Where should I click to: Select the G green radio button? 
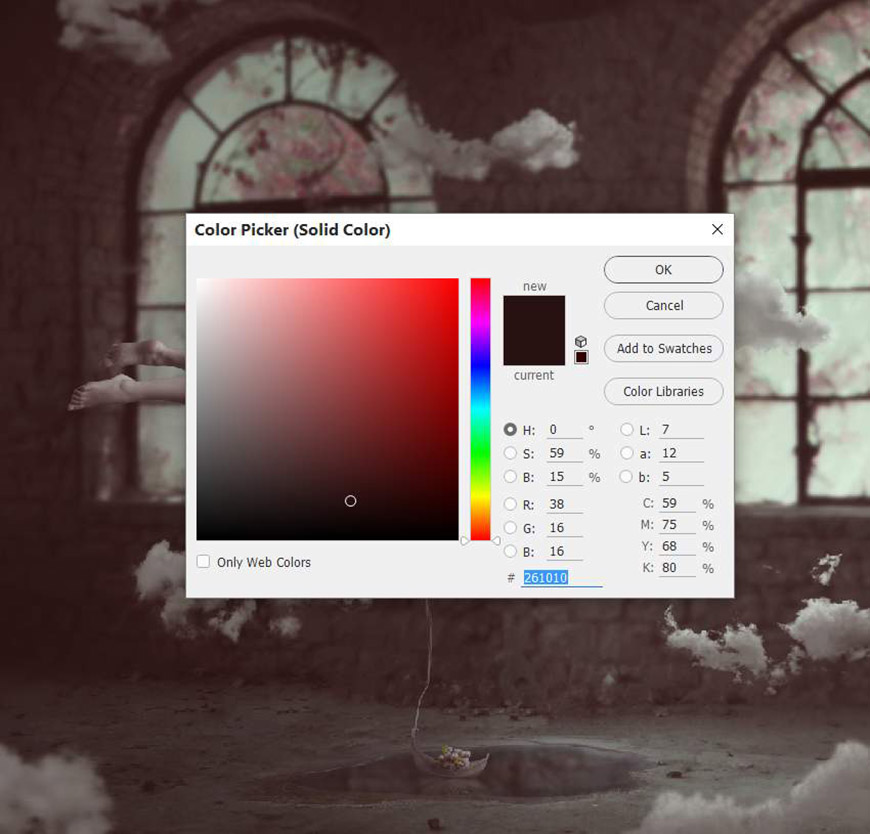click(x=510, y=528)
